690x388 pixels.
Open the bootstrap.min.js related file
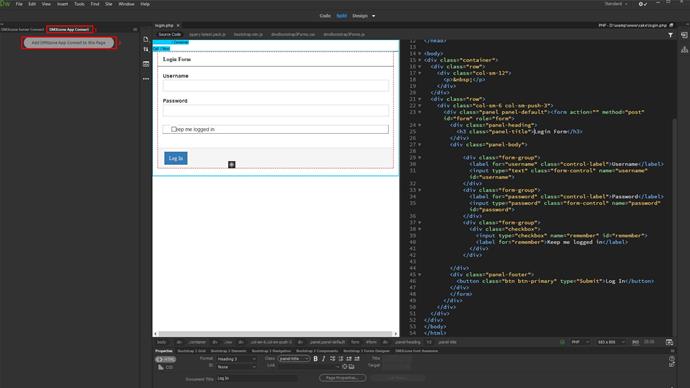[x=248, y=34]
